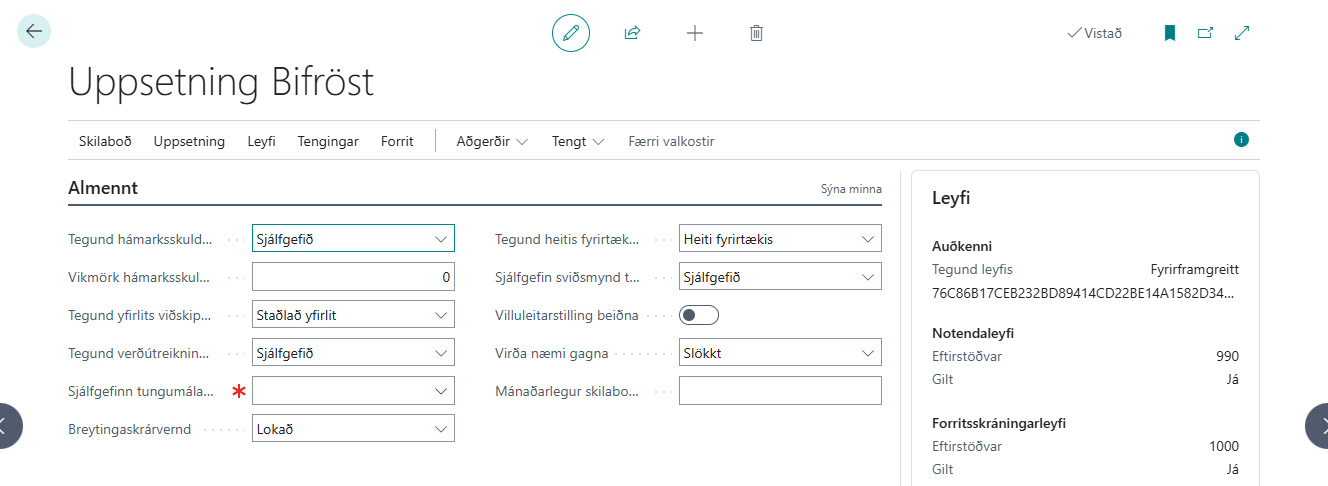Click Færri valkostir to show fewer options
This screenshot has width=1328, height=486.
[671, 141]
